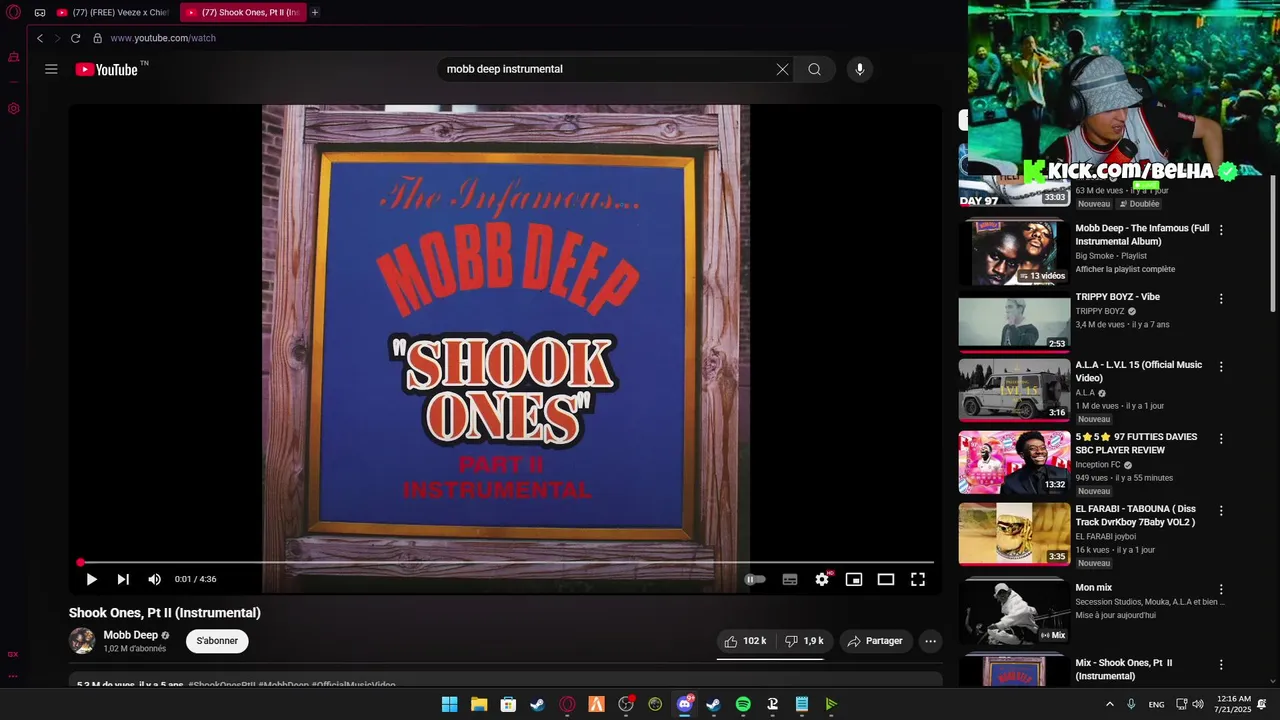Open EL FARABI - TABOUNA thumbnail
The width and height of the screenshot is (1280, 720).
click(x=1014, y=534)
